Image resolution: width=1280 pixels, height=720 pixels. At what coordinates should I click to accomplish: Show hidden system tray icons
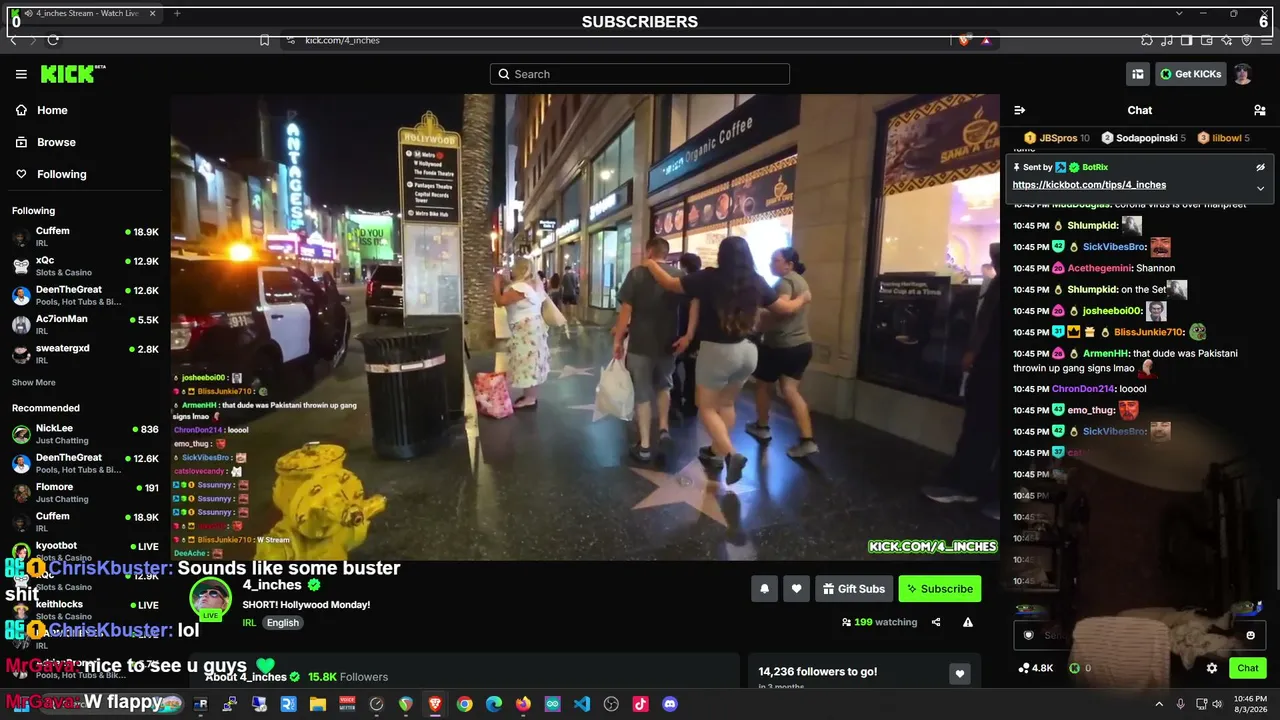pos(1159,704)
